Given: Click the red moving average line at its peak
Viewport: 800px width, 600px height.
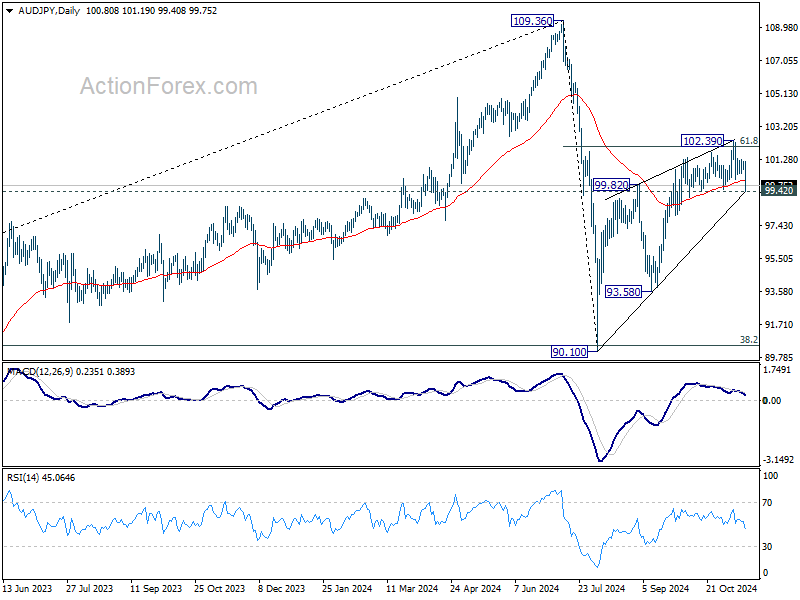Looking at the screenshot, I should click(x=574, y=94).
